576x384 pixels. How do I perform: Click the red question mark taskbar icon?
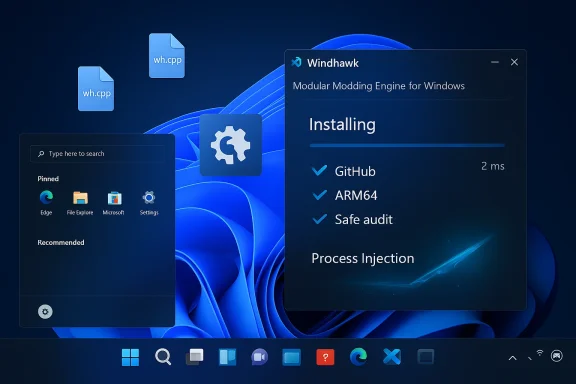tap(325, 357)
